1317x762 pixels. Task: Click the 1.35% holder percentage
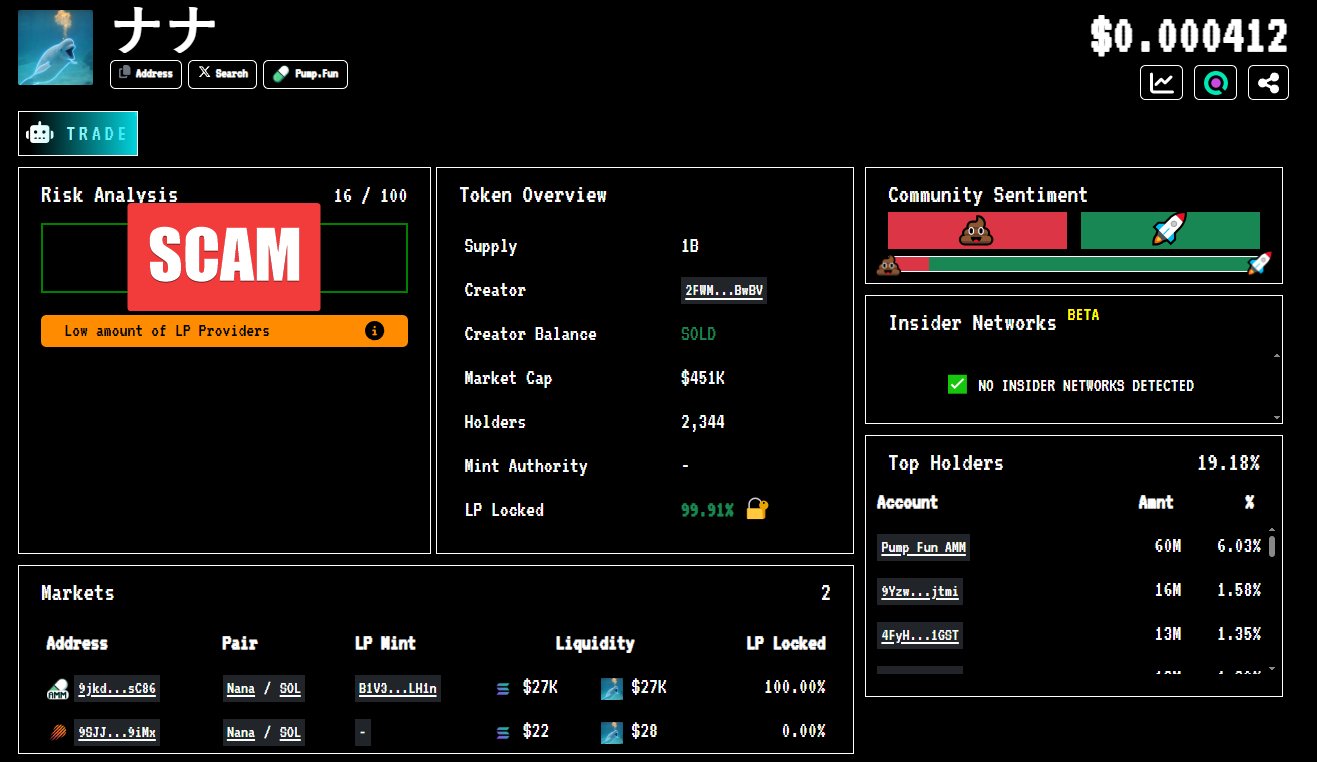pos(1238,635)
